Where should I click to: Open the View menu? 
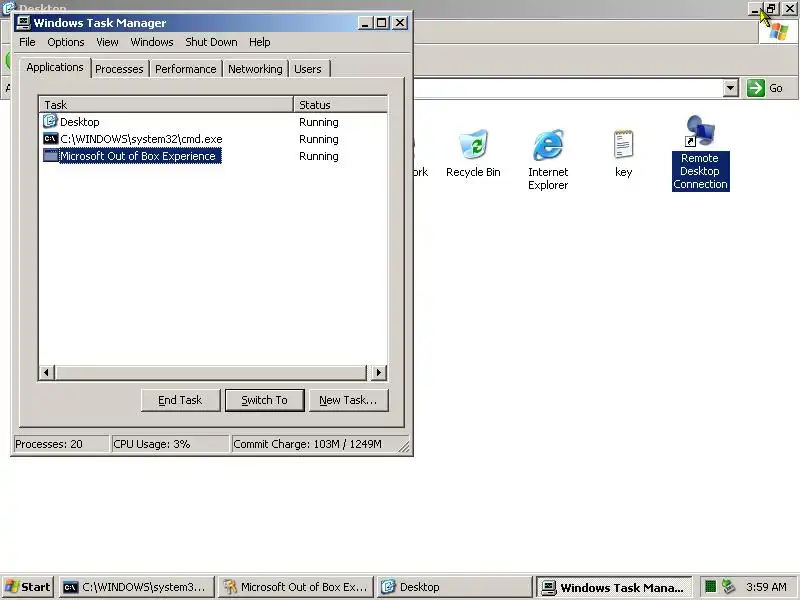(107, 42)
